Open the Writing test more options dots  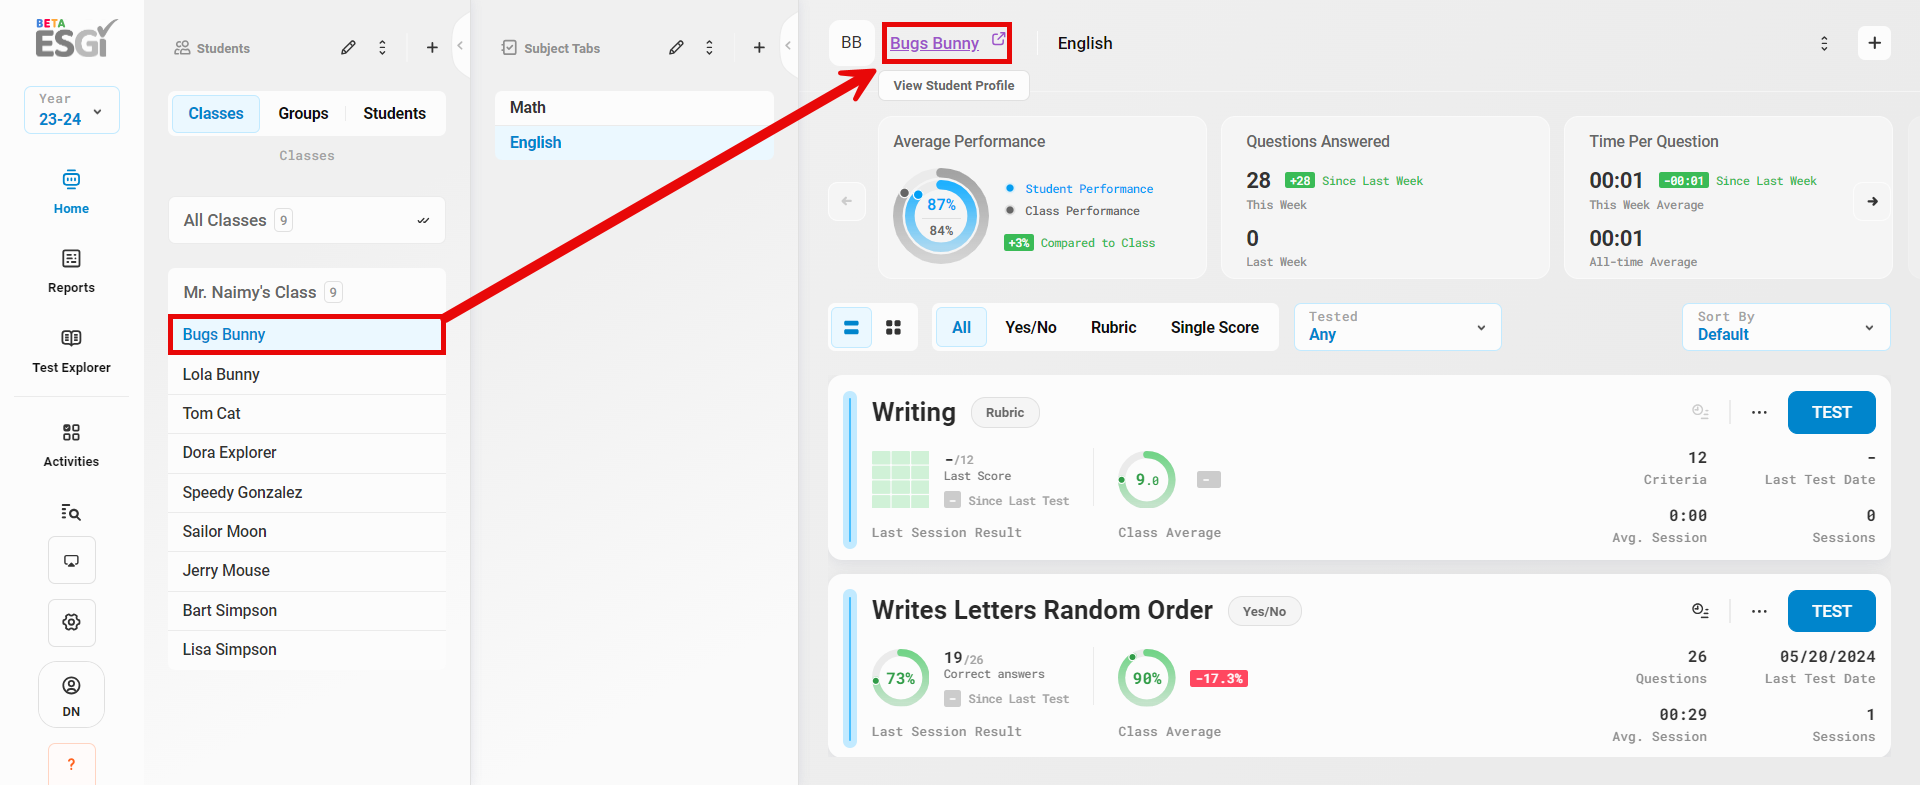(1759, 412)
